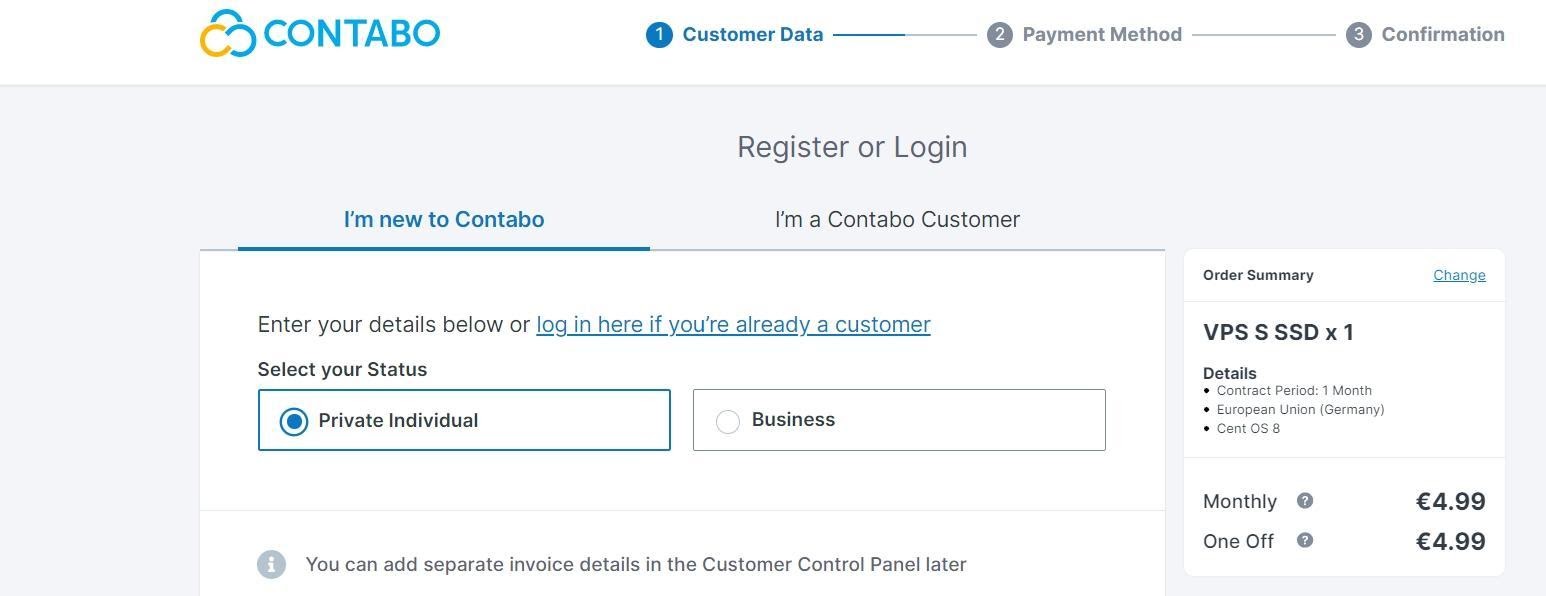Click the step 3 circle icon

tap(1358, 35)
